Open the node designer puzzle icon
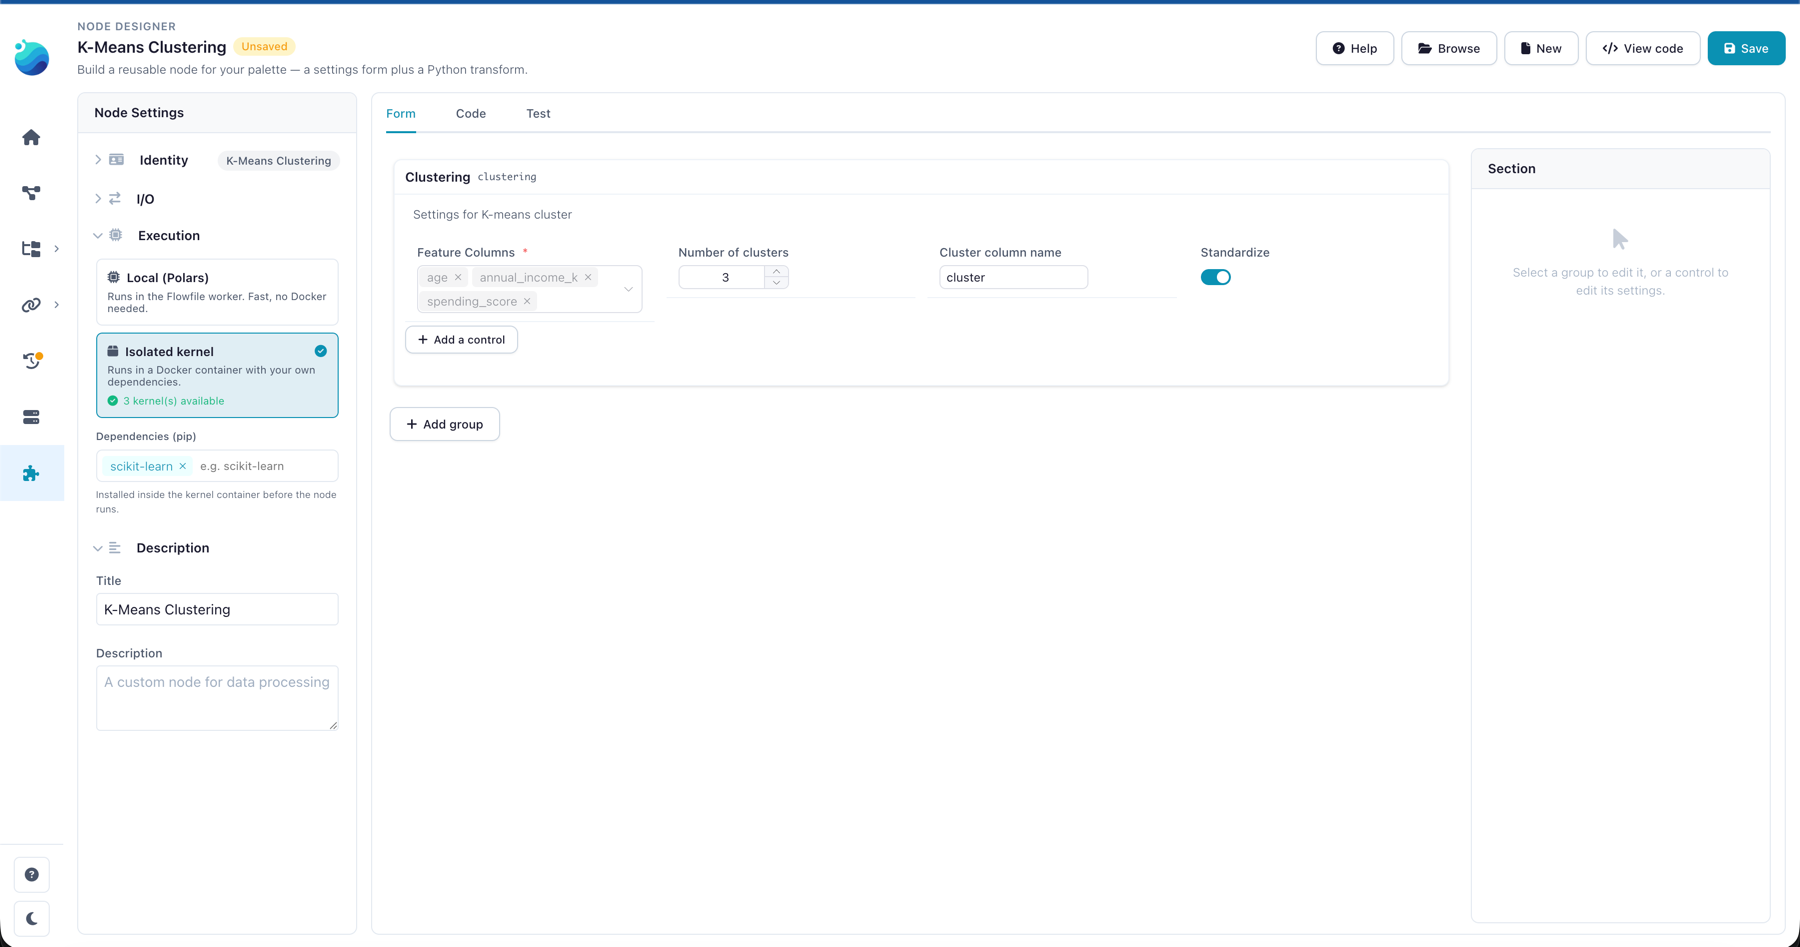The height and width of the screenshot is (947, 1800). click(31, 473)
